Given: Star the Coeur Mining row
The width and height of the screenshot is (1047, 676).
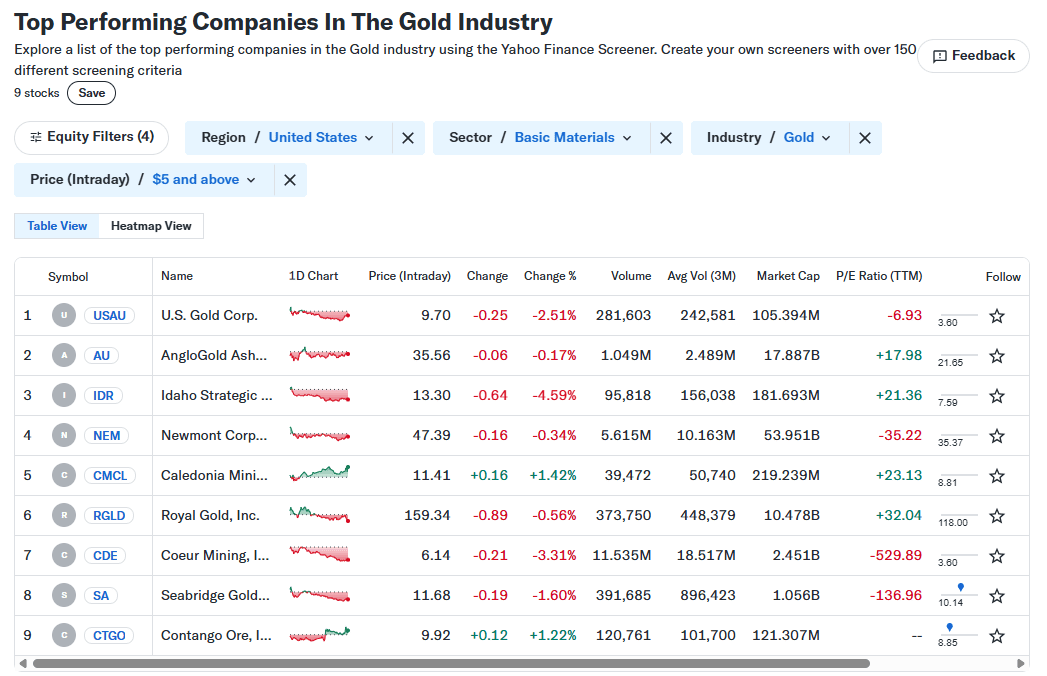Looking at the screenshot, I should (996, 556).
